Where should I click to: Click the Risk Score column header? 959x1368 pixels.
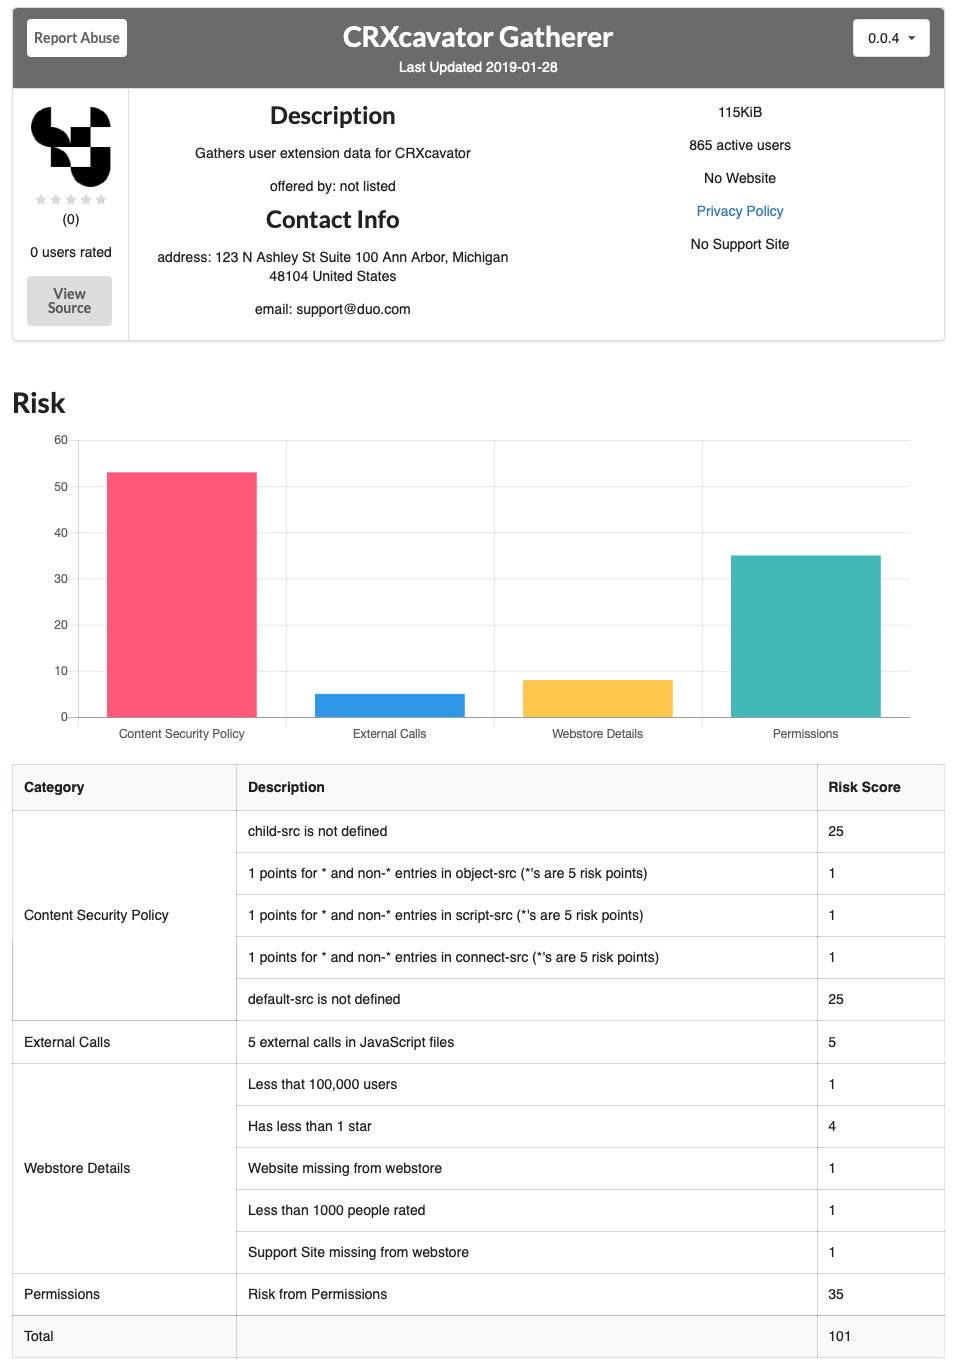pos(864,787)
